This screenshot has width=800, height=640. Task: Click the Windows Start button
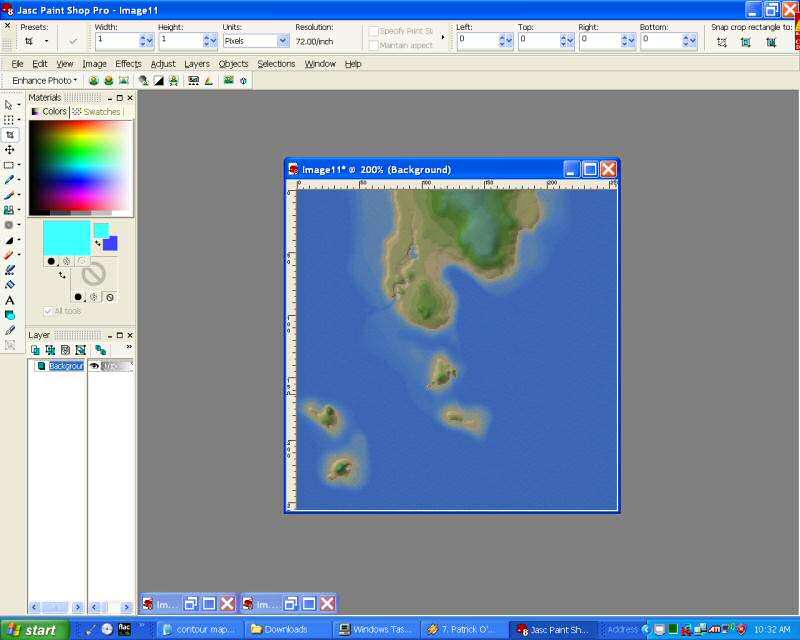tap(34, 630)
